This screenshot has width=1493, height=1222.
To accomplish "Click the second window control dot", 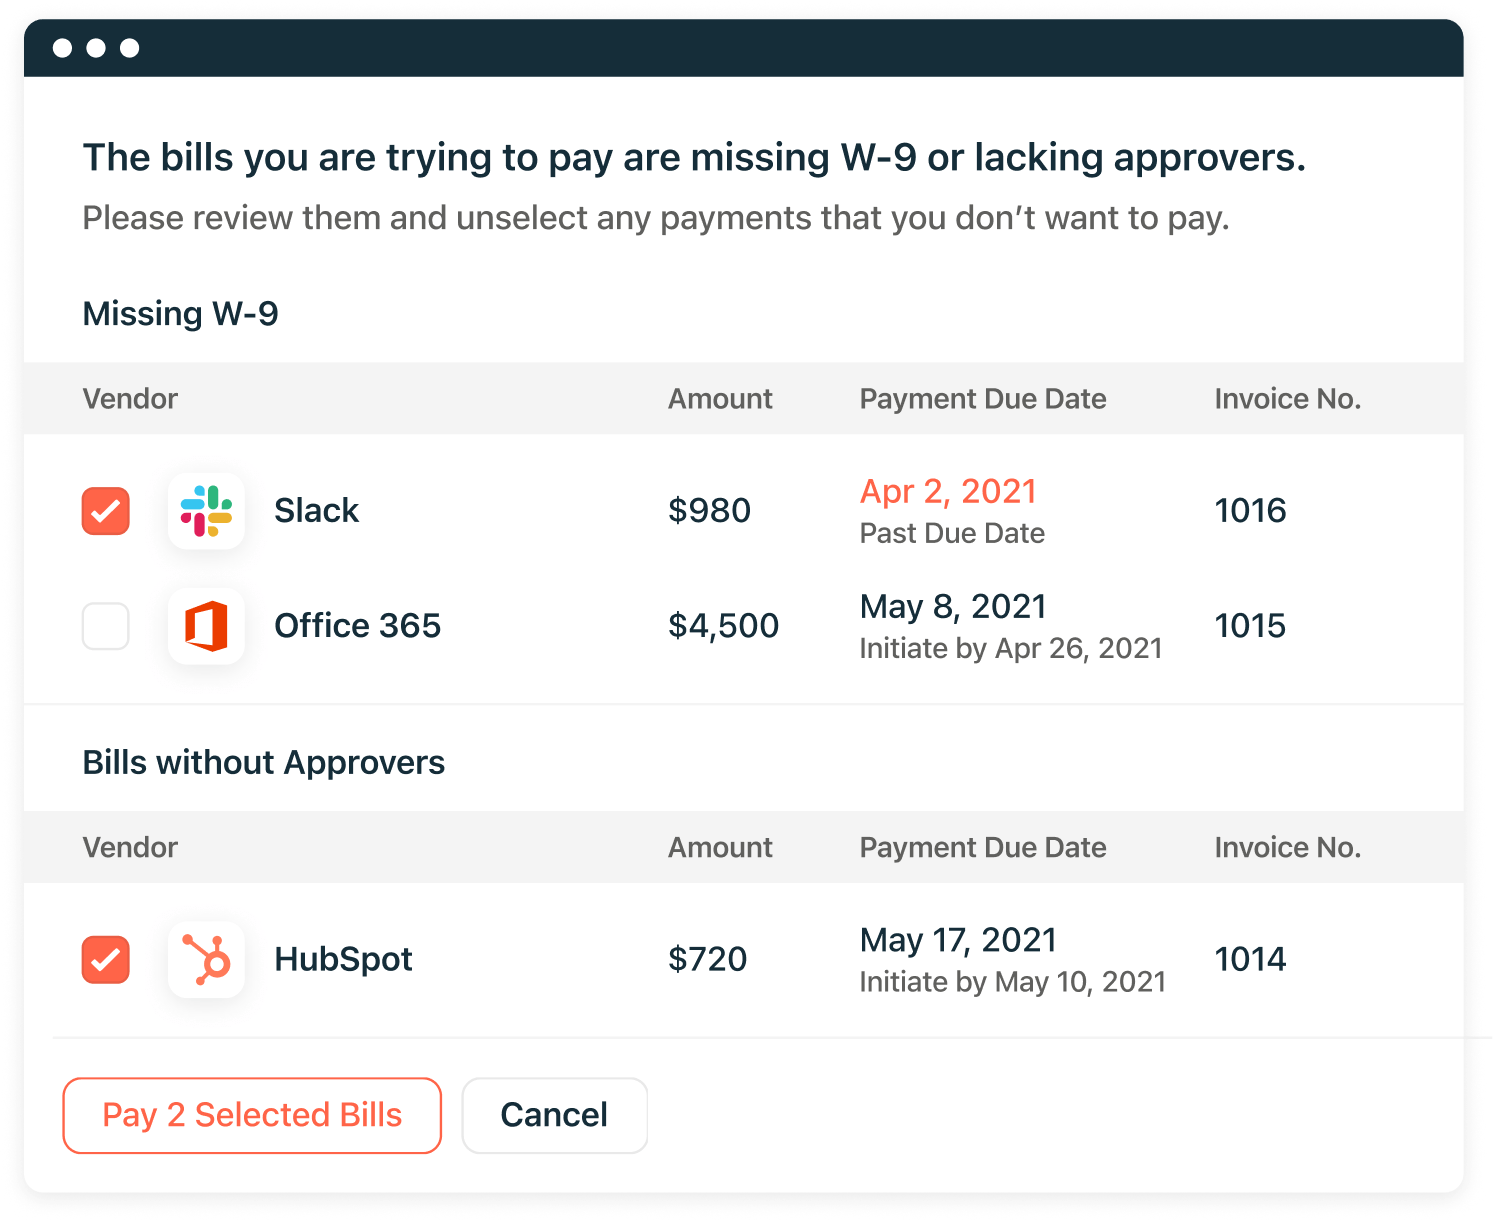I will (96, 48).
